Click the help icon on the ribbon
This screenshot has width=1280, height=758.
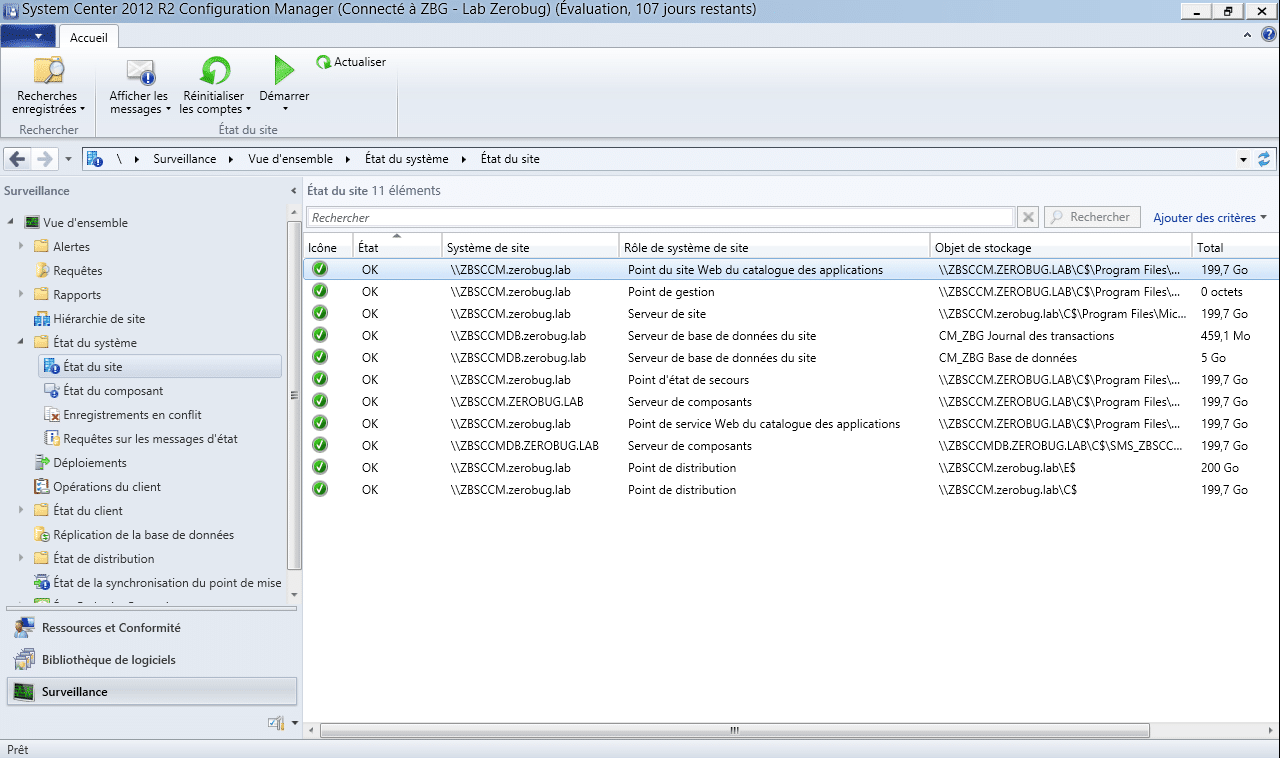pos(1269,34)
